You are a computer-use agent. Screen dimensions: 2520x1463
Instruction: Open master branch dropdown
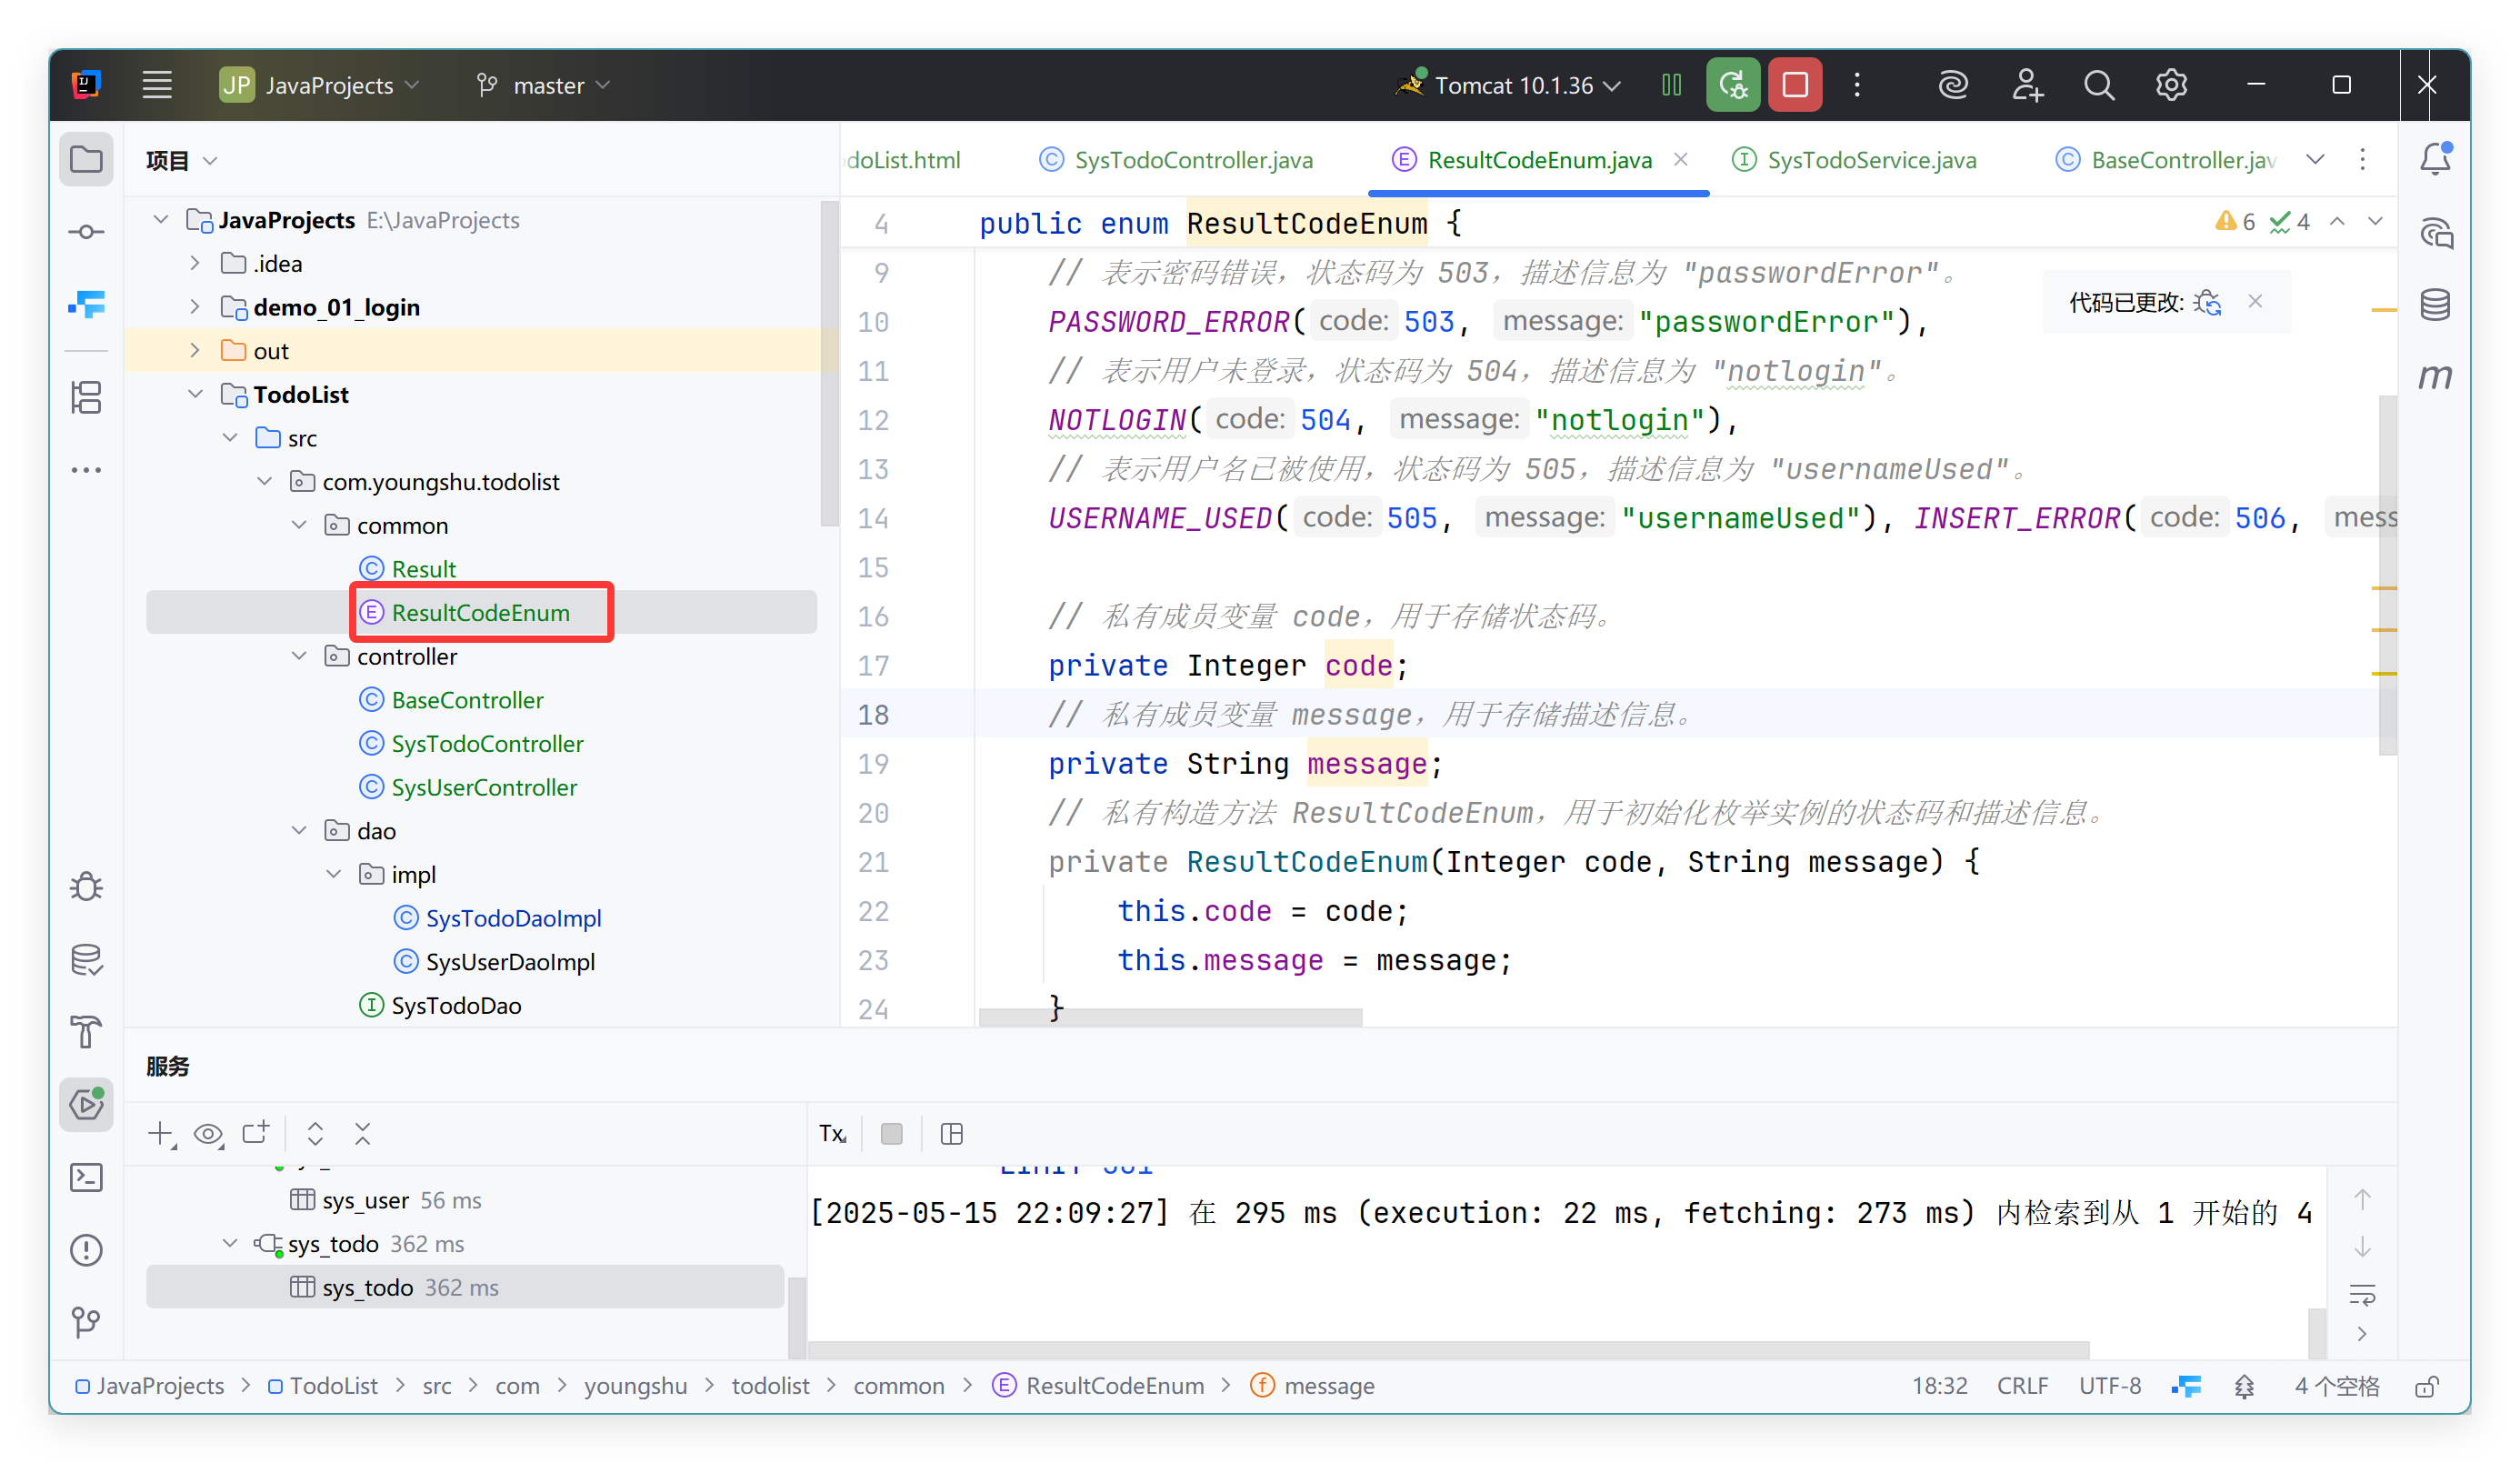[544, 85]
